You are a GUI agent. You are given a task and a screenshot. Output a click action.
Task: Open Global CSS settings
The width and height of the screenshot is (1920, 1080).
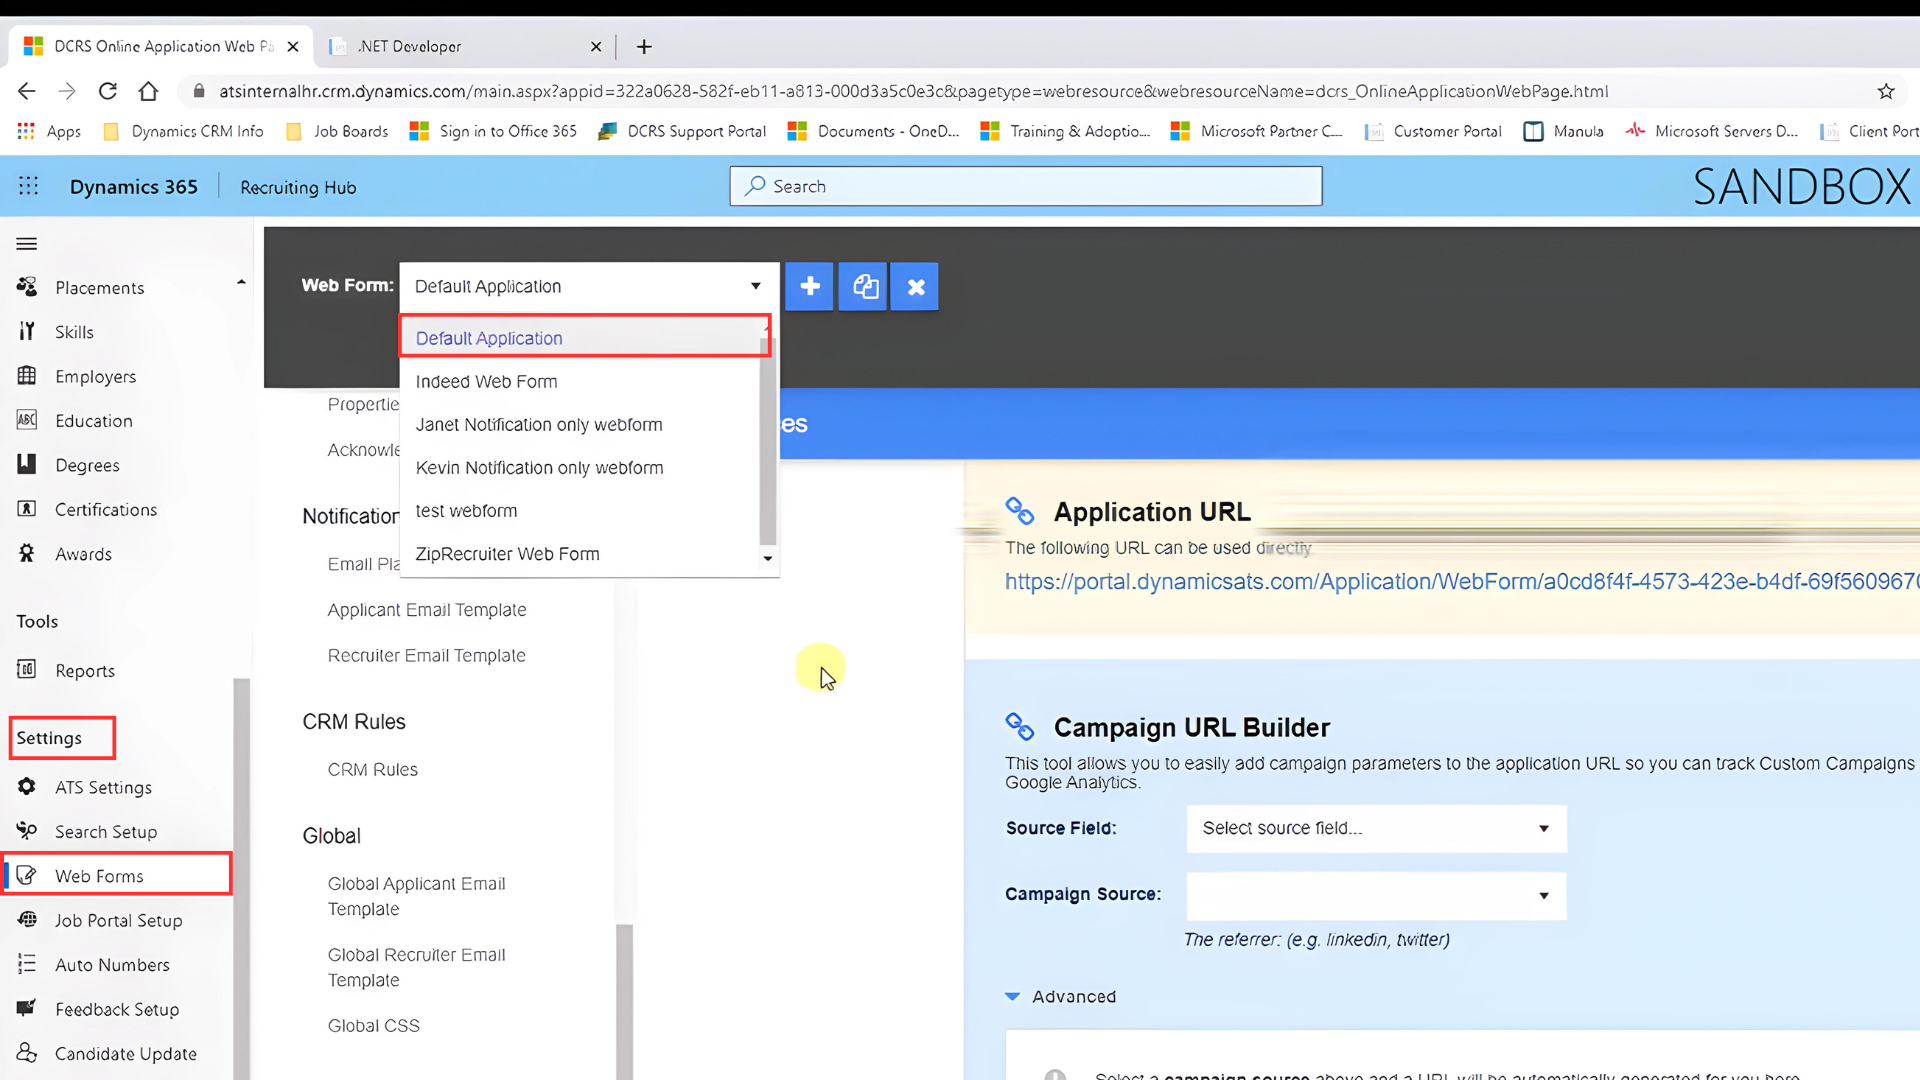[374, 1026]
